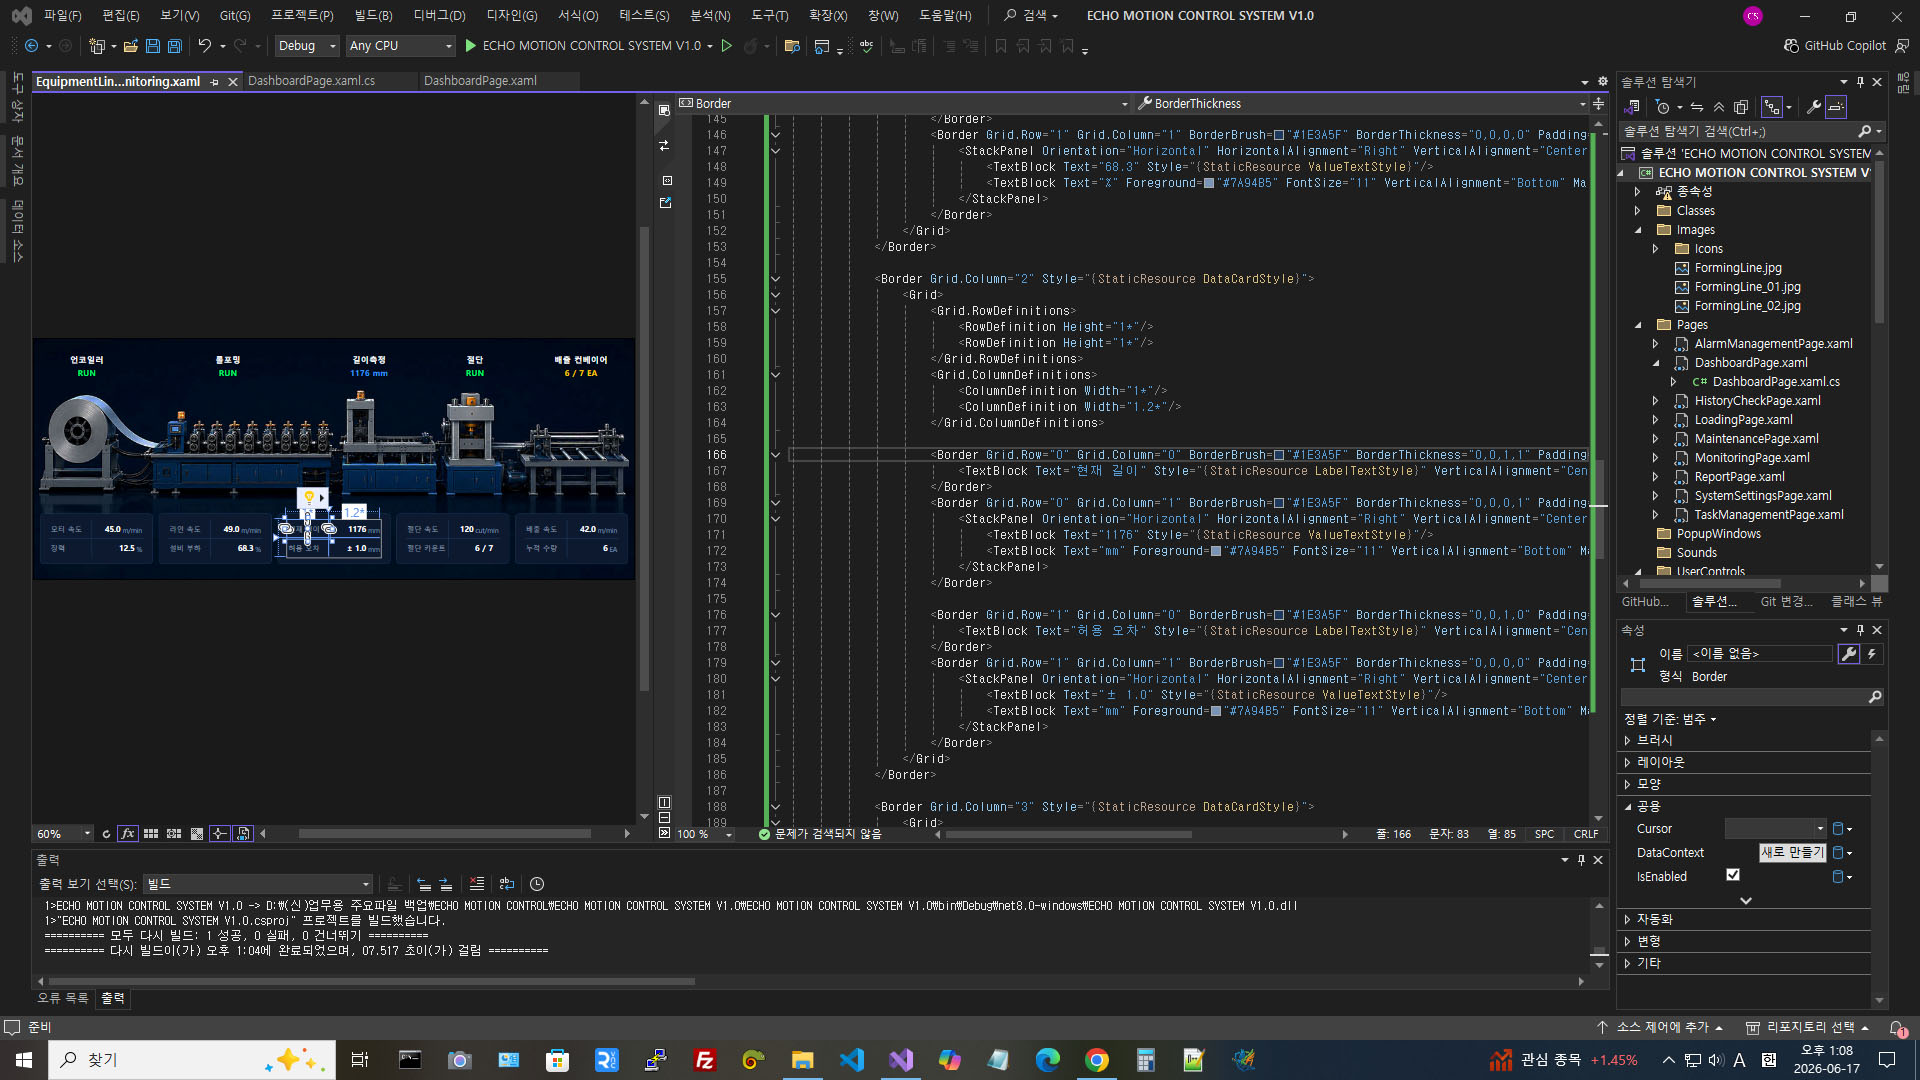Viewport: 1920px width, 1080px height.
Task: Uncheck the IsEnabled checkbox
Action: pyautogui.click(x=1733, y=875)
